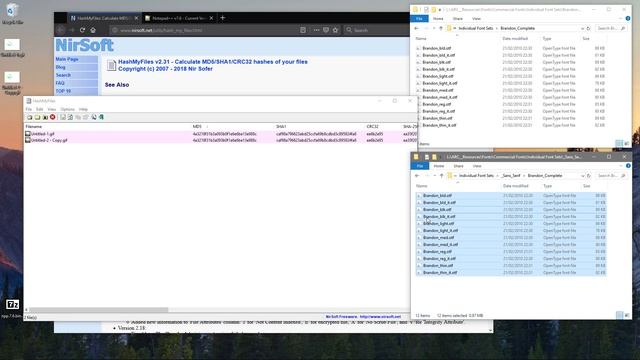Screen dimensions: 640x360
Task: Select Brandon_bld.otf in upper Explorer window
Action: pyautogui.click(x=436, y=48)
